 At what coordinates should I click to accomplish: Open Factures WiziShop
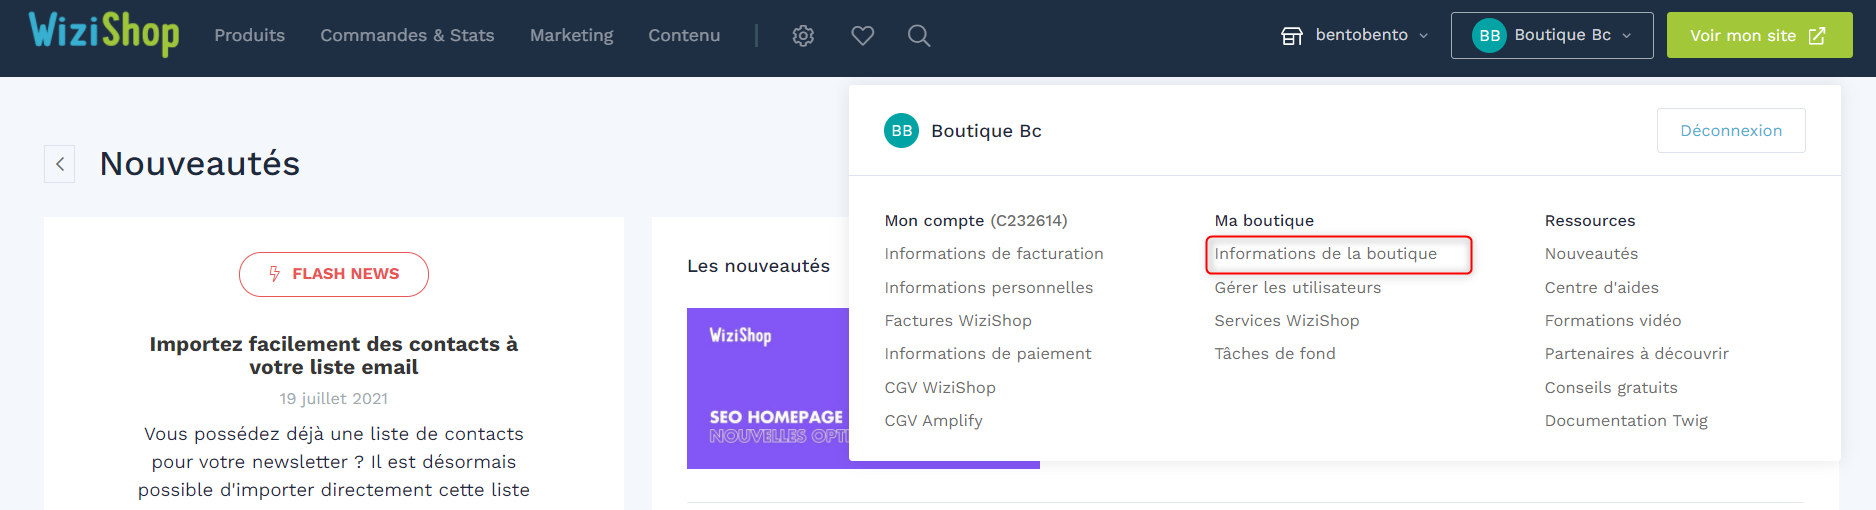coord(958,321)
